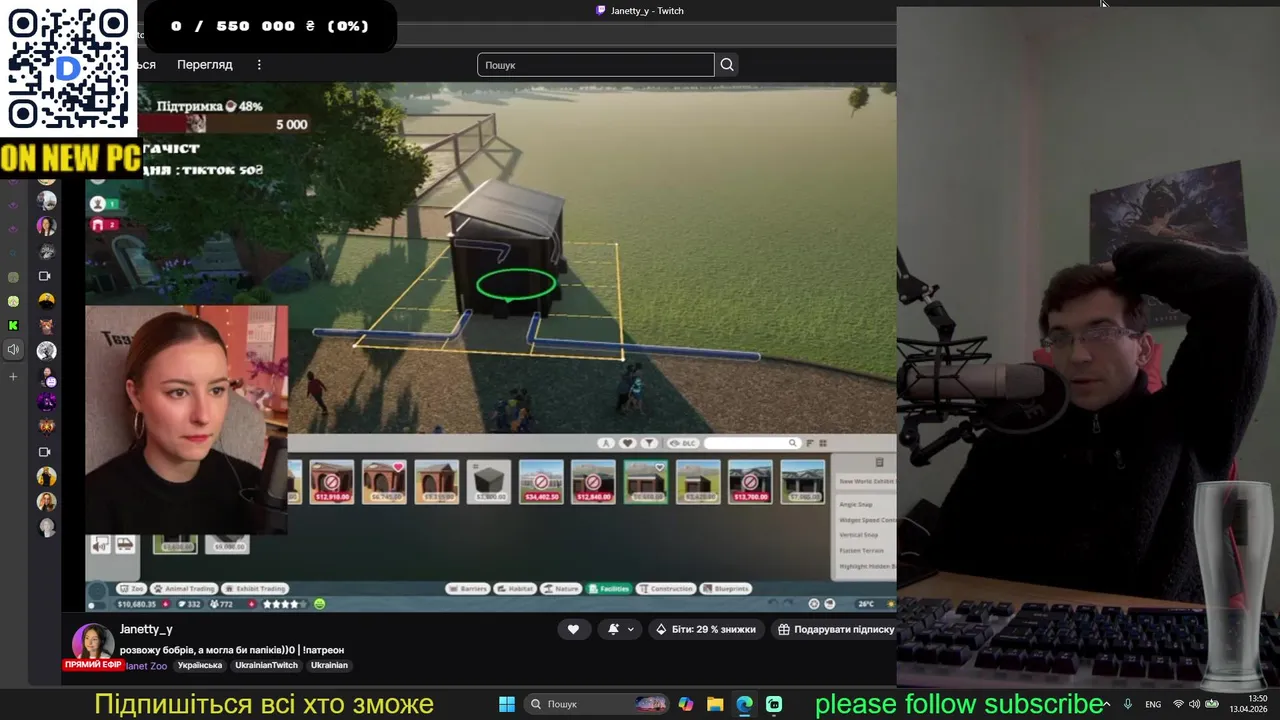1280x720 pixels.
Task: Toggle the DLC visibility filter
Action: point(682,443)
